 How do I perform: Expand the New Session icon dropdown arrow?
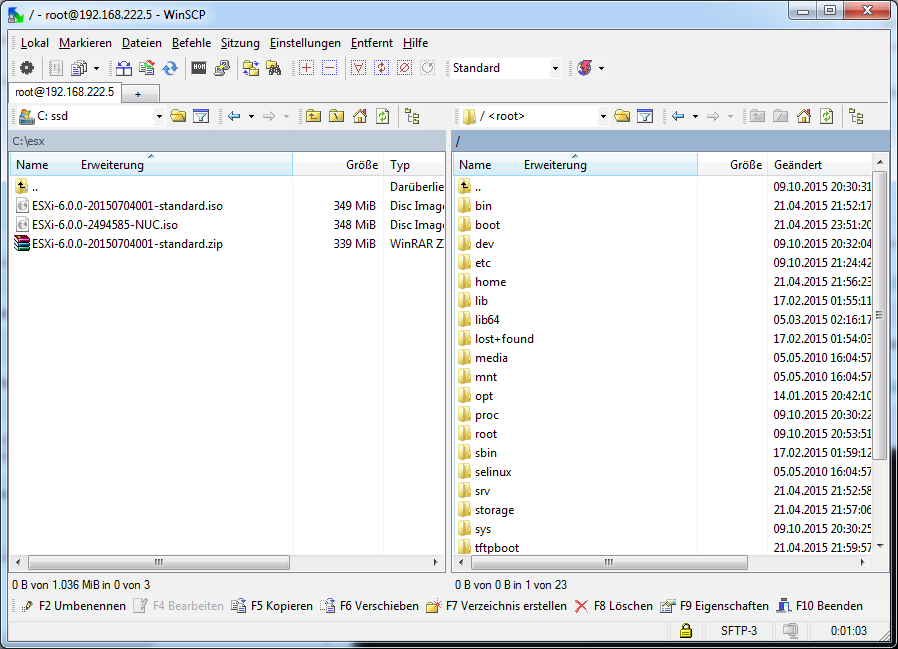[601, 68]
